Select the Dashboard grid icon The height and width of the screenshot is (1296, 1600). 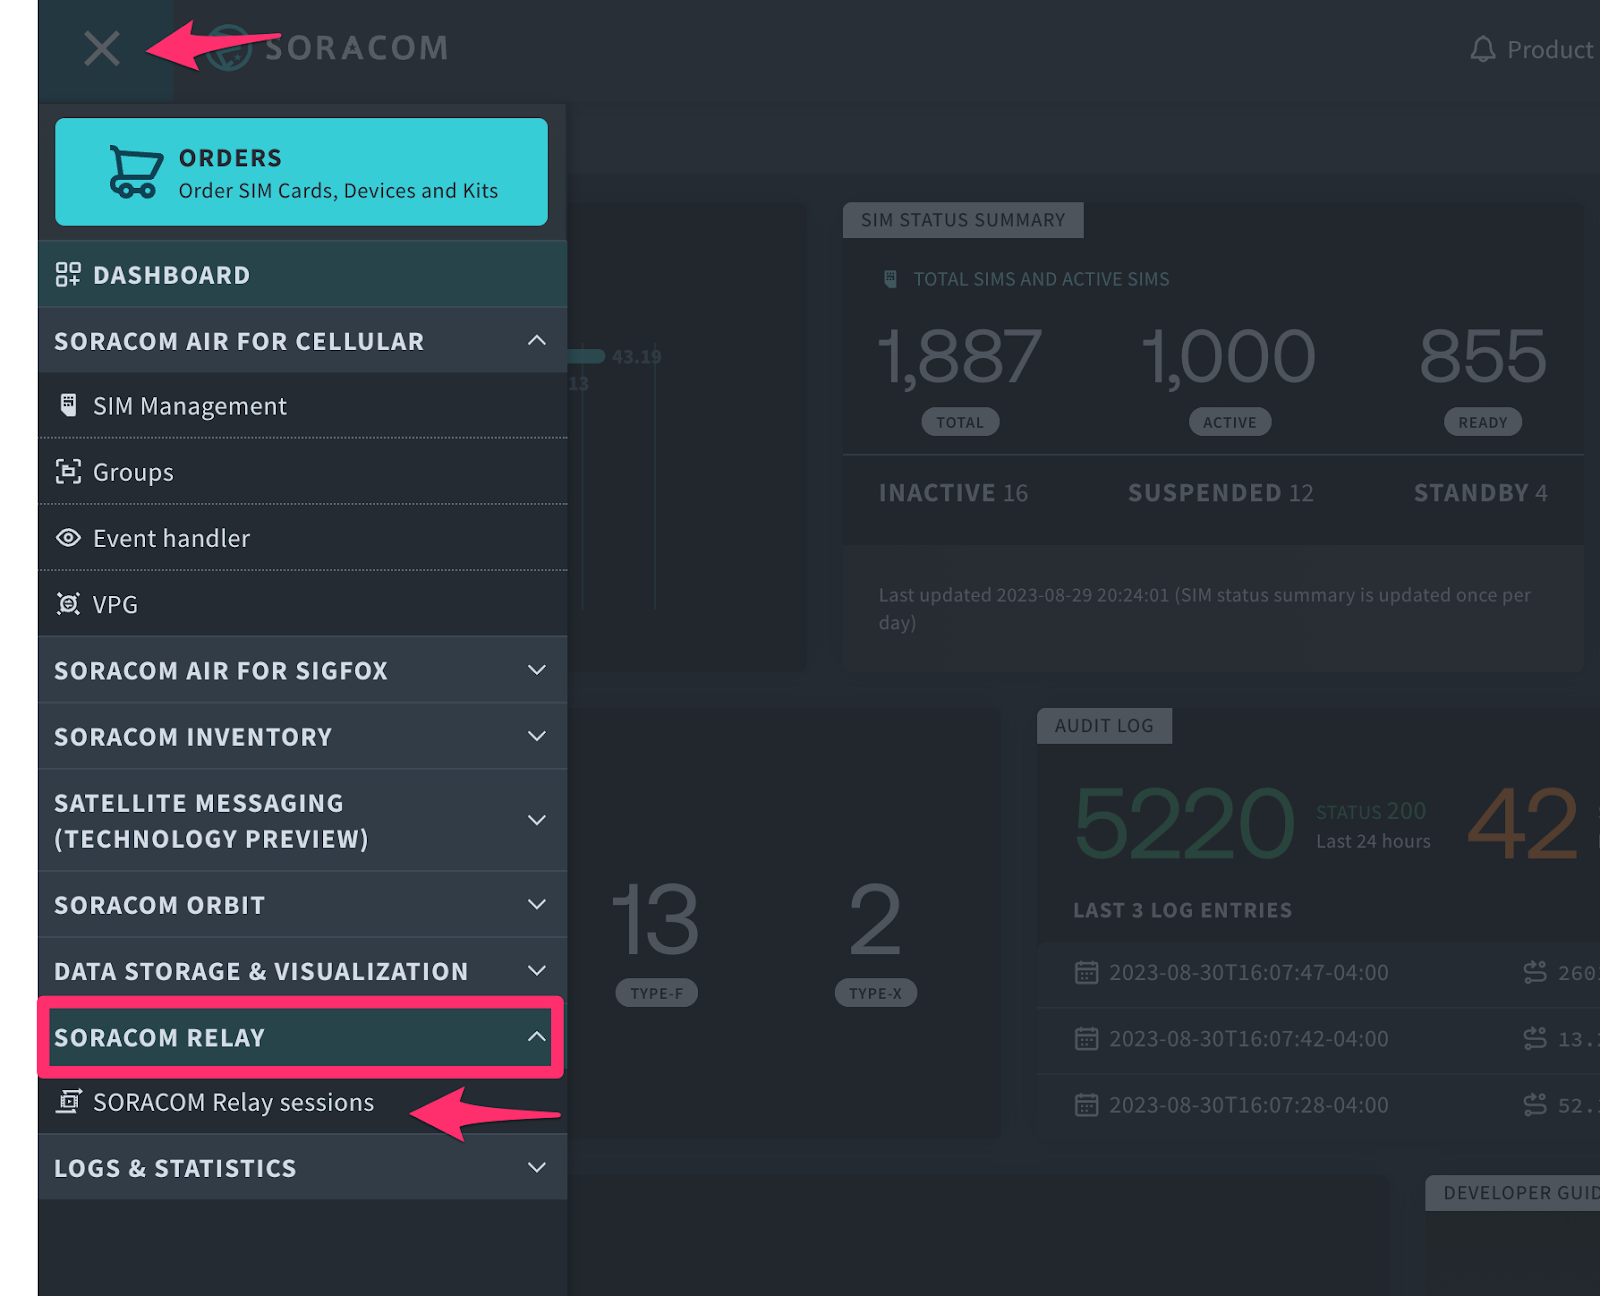click(x=68, y=273)
